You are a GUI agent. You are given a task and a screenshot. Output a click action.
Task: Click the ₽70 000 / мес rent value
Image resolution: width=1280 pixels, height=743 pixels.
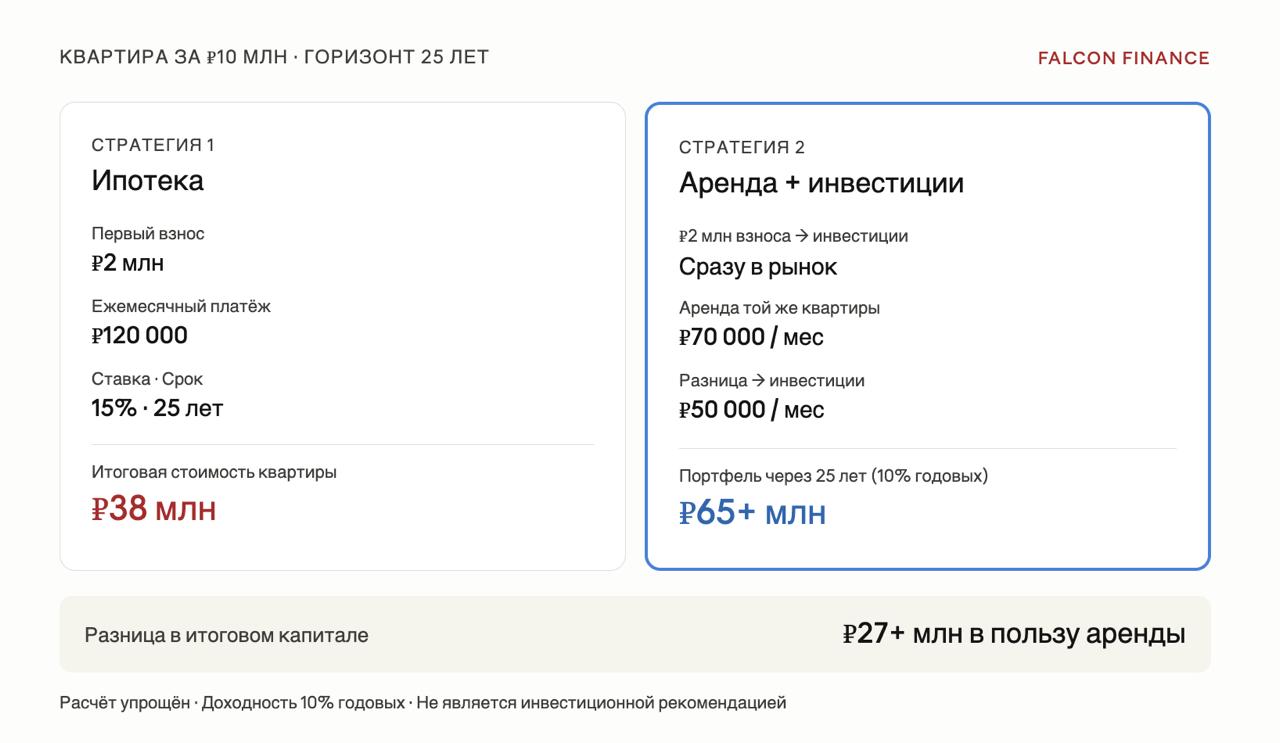pyautogui.click(x=751, y=337)
